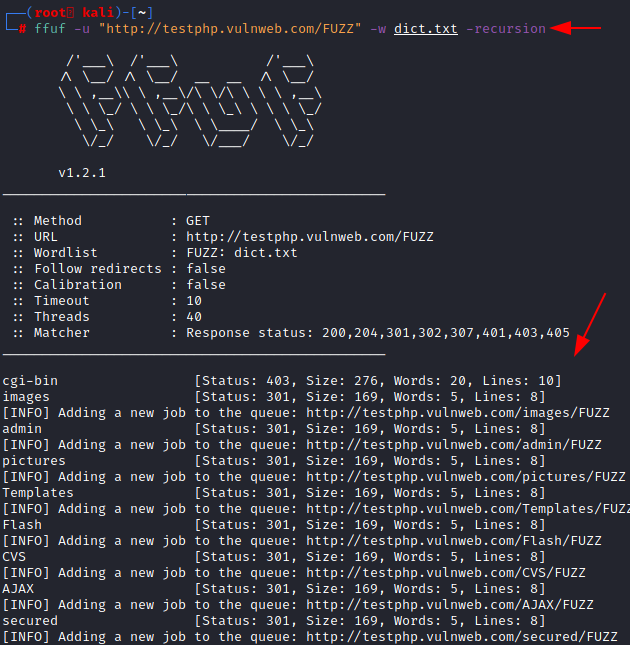This screenshot has height=645, width=630.
Task: Click the root kali prompt text
Action: (70, 12)
